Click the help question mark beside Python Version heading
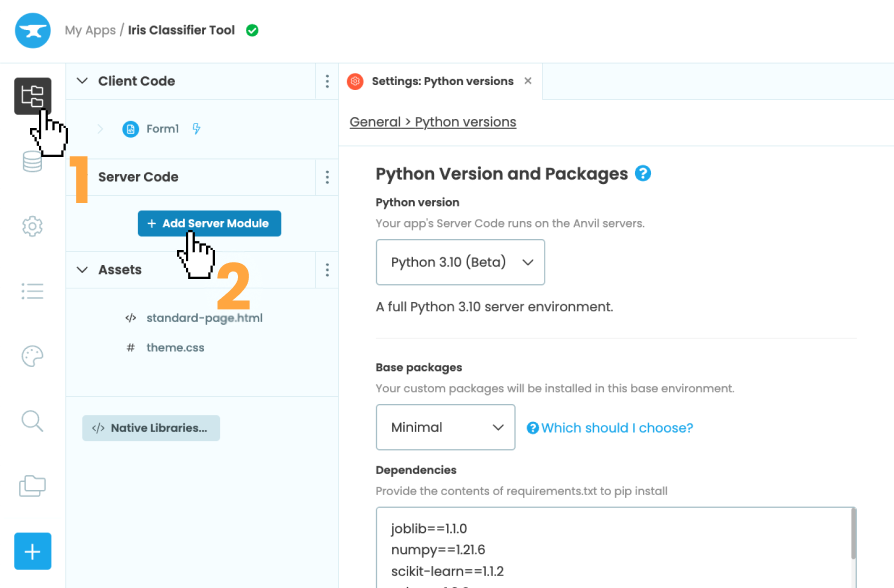 point(642,173)
